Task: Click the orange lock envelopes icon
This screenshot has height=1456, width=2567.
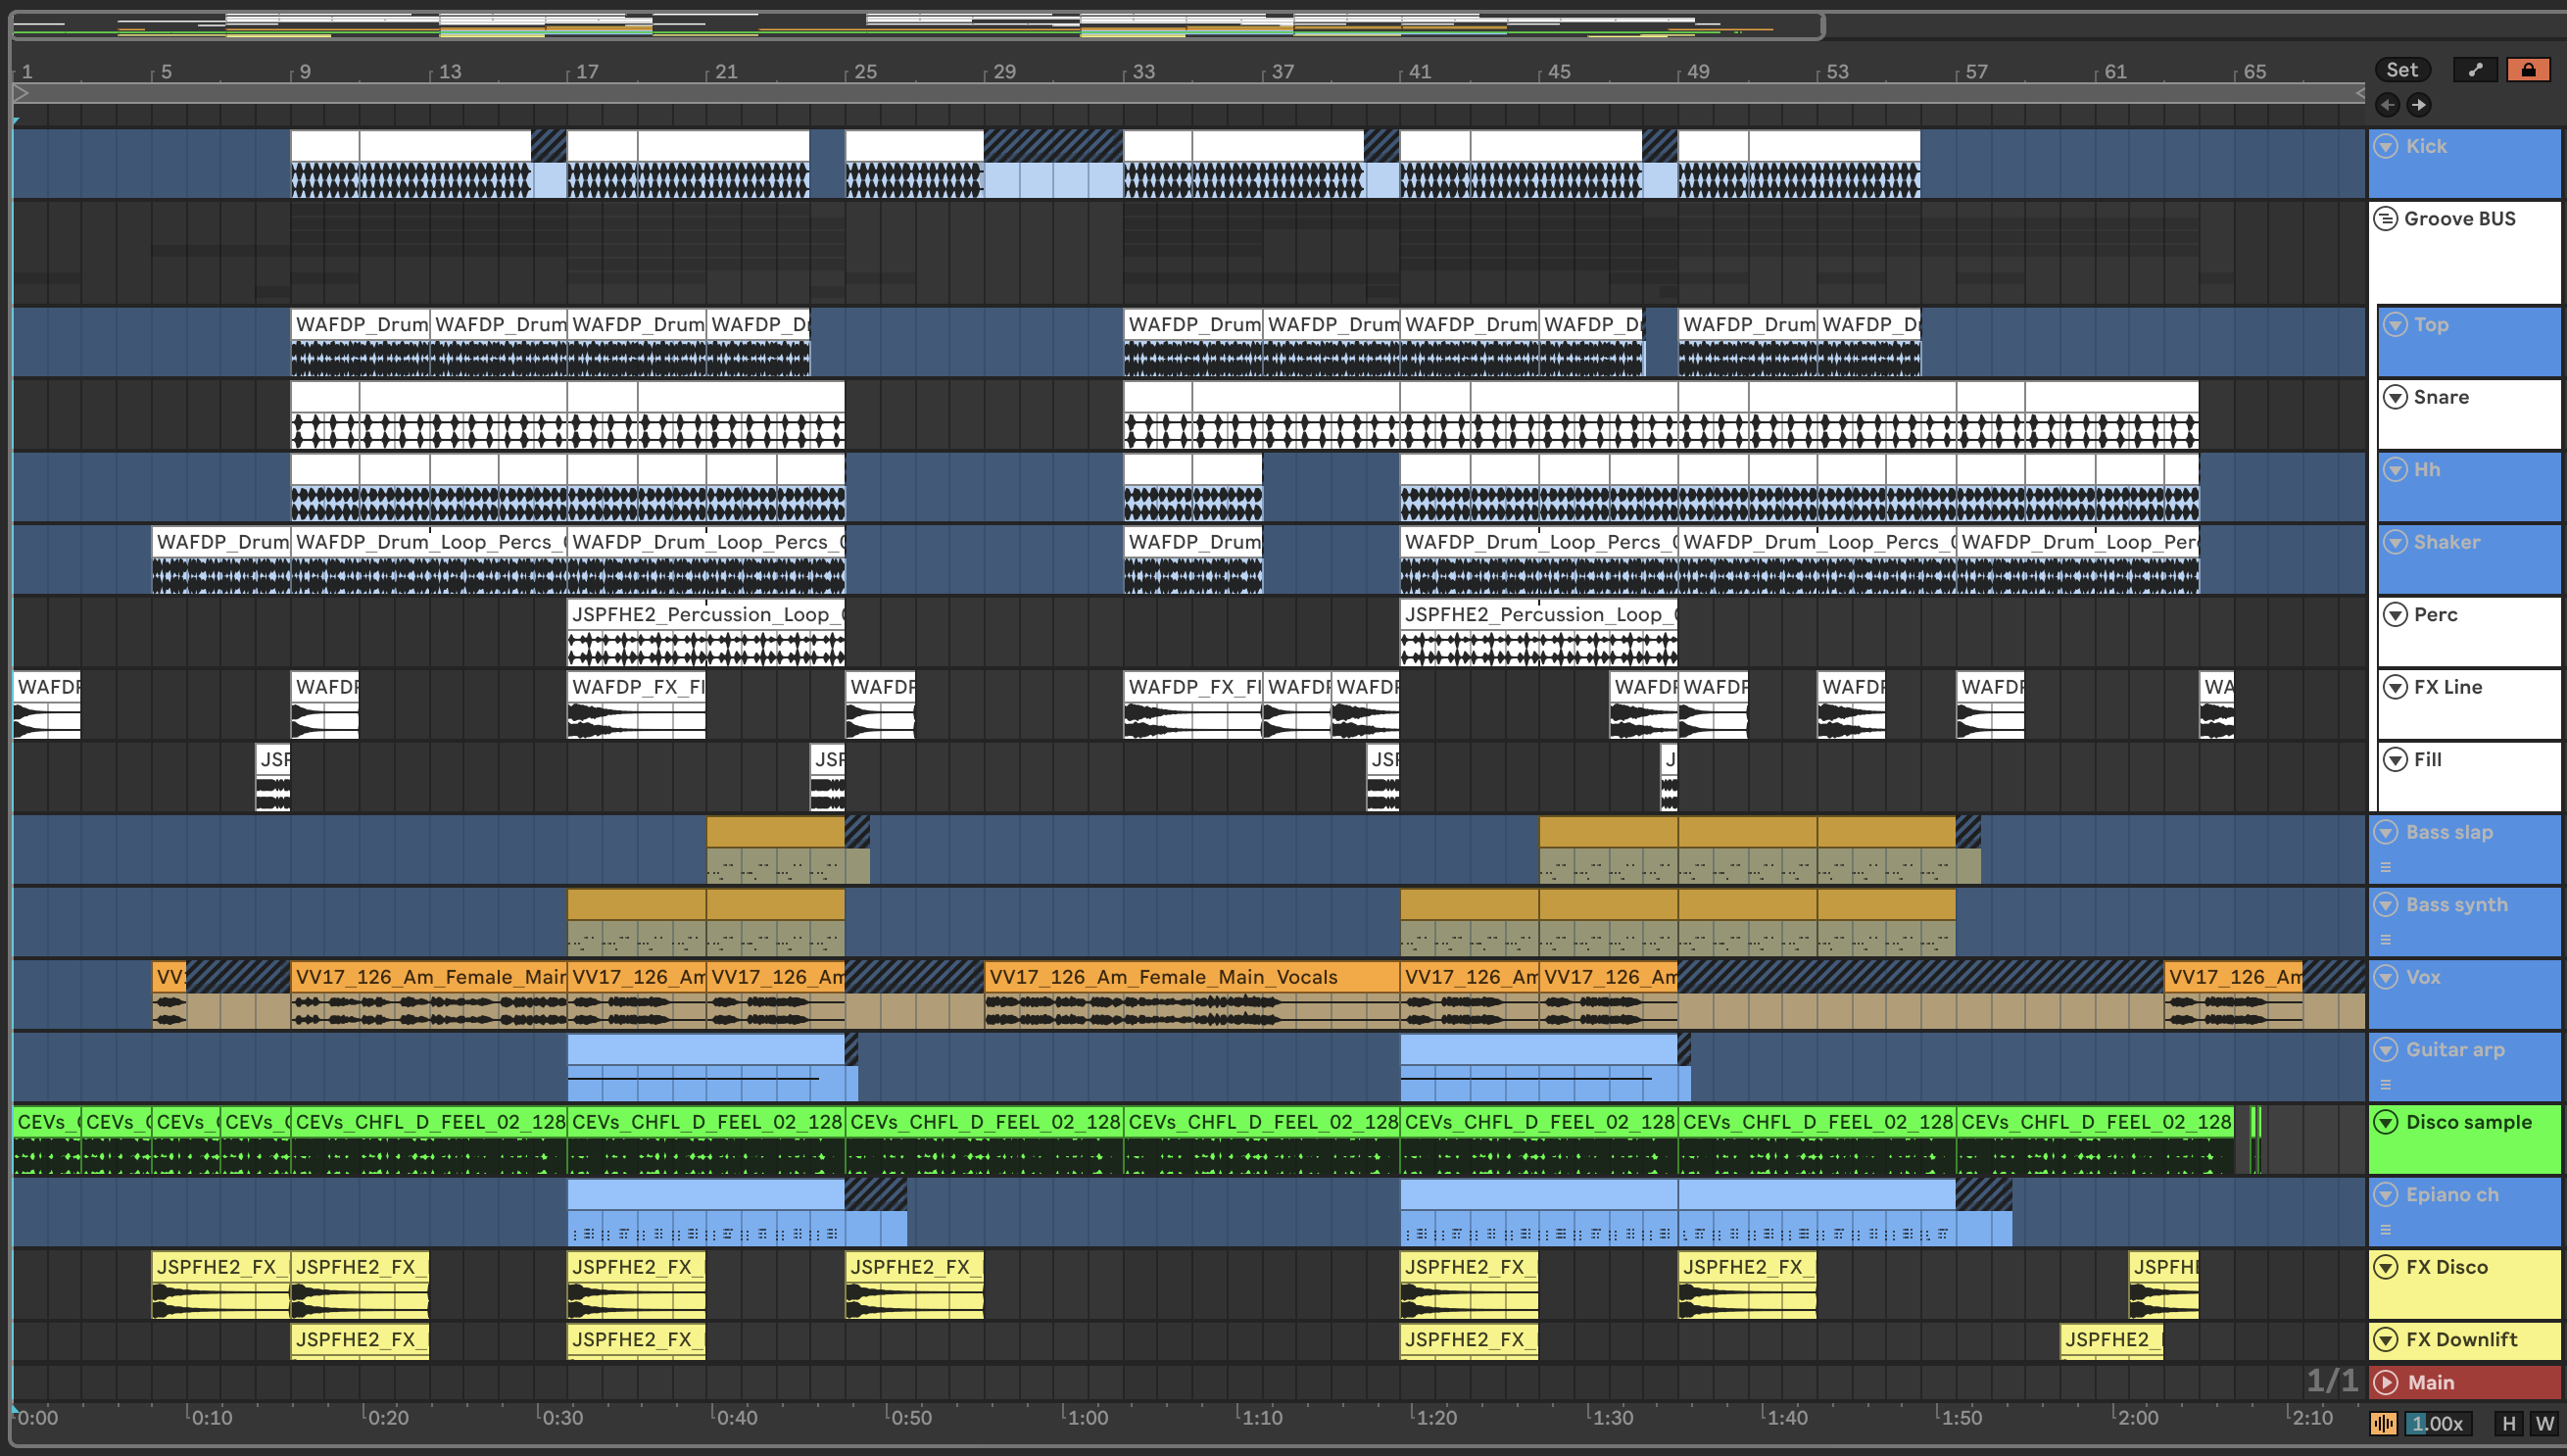Action: click(2528, 69)
